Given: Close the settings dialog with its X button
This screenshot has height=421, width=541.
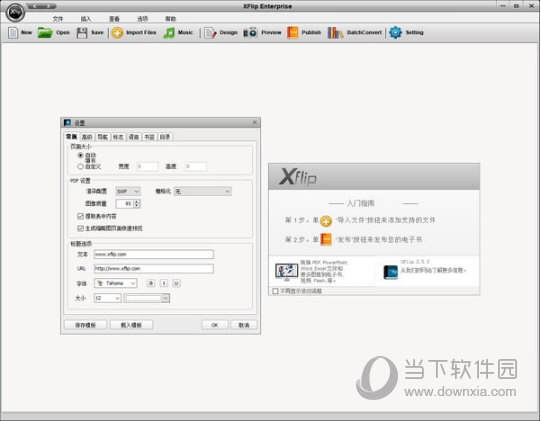Looking at the screenshot, I should (x=255, y=123).
